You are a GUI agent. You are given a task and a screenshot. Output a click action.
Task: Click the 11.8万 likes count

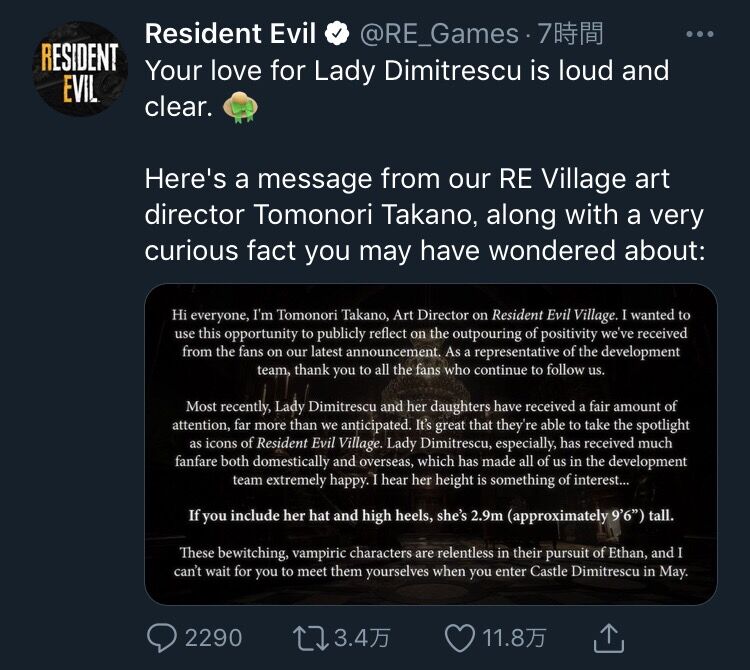(x=514, y=638)
